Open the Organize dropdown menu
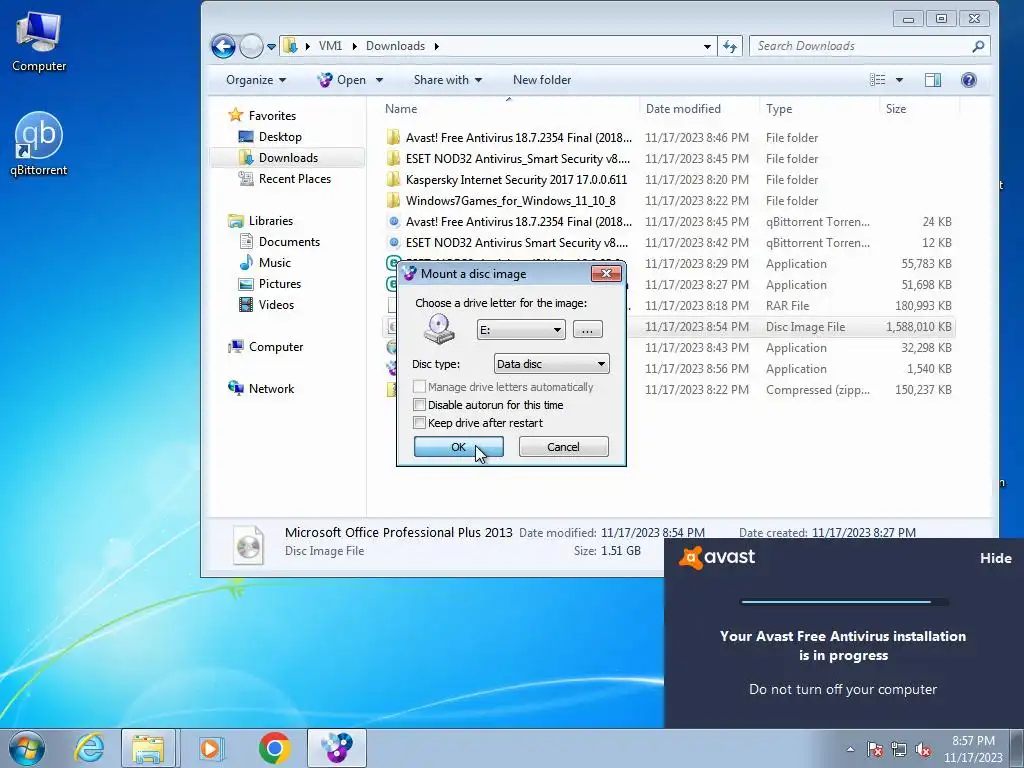 click(256, 80)
